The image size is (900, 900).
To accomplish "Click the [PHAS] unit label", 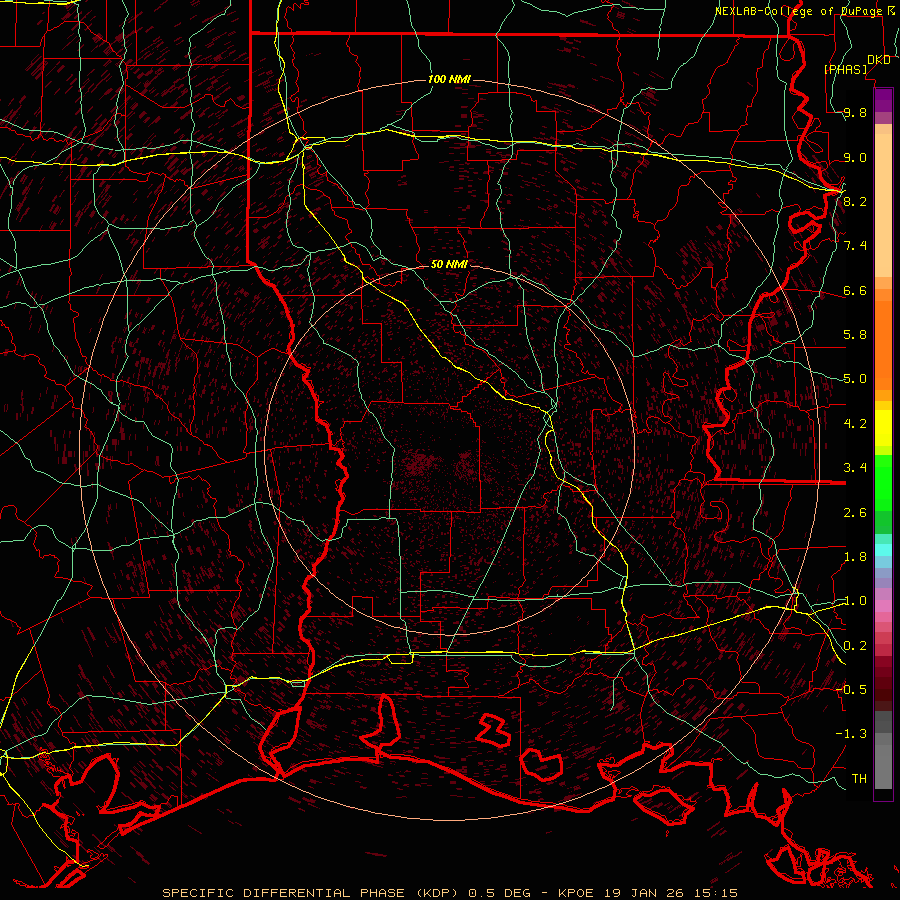I will 846,70.
